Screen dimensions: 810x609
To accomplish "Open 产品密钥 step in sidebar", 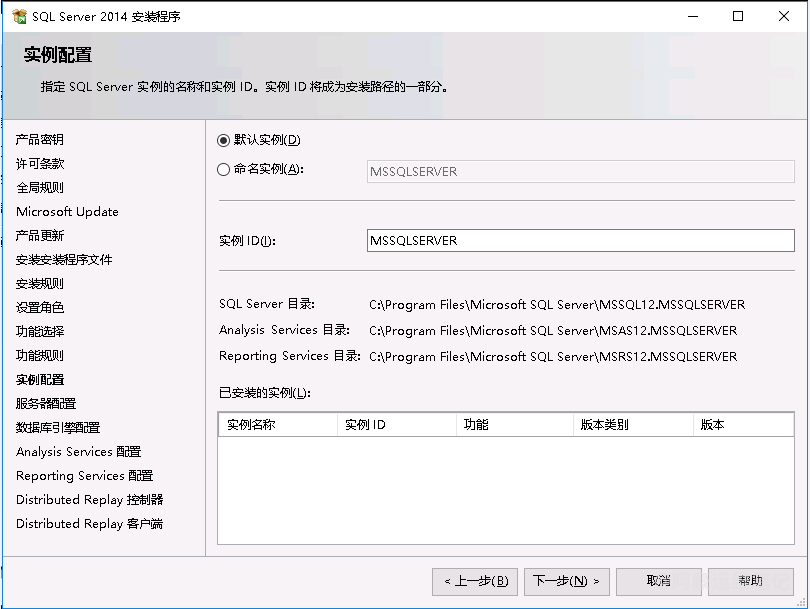I will click(40, 140).
